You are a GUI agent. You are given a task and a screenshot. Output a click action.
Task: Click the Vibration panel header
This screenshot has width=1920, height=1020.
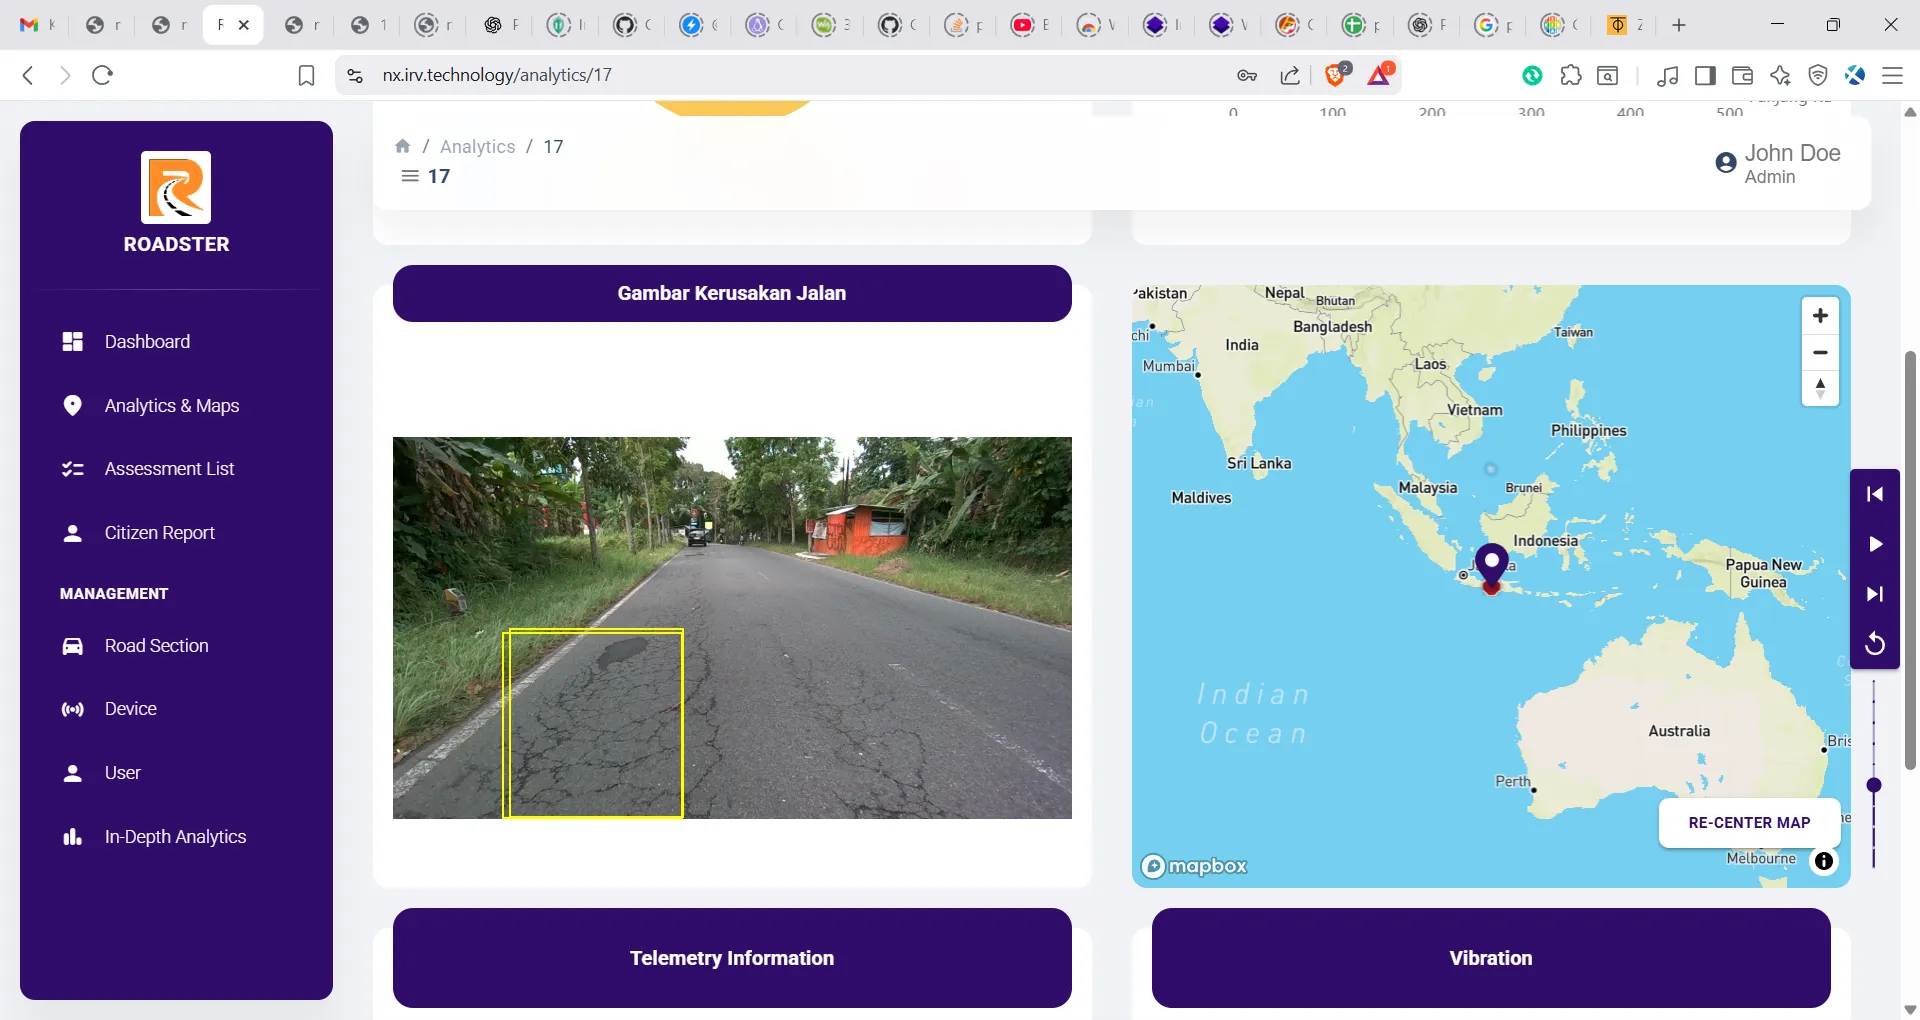1491,958
